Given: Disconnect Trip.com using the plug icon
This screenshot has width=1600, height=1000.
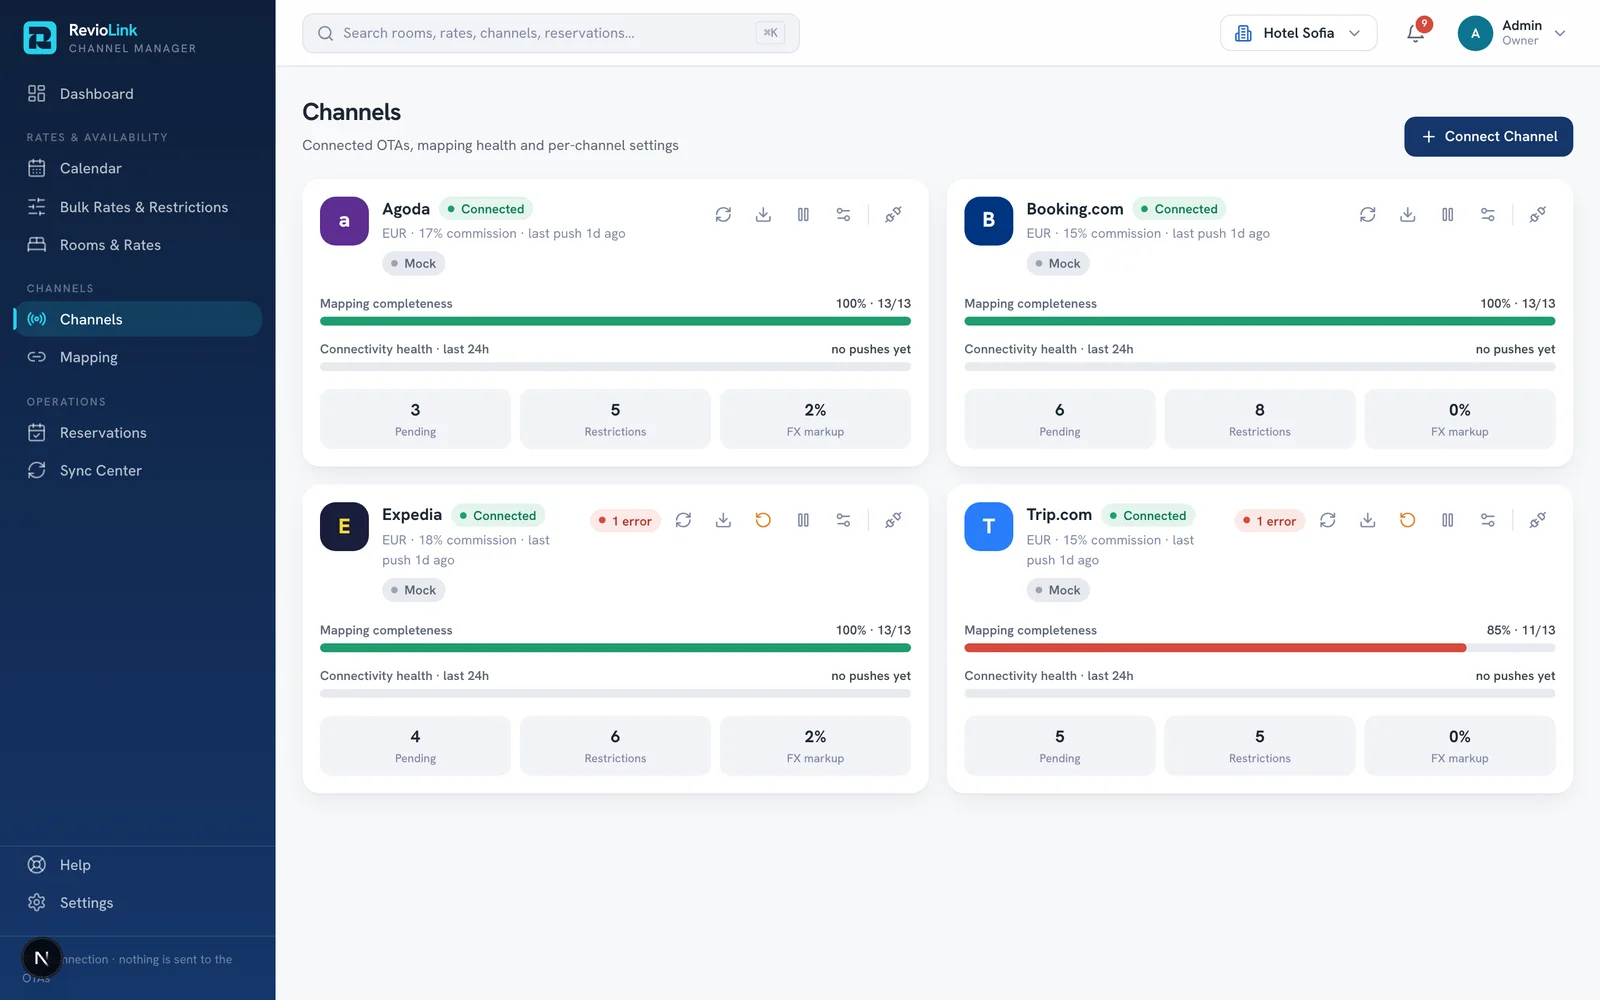Looking at the screenshot, I should point(1537,520).
